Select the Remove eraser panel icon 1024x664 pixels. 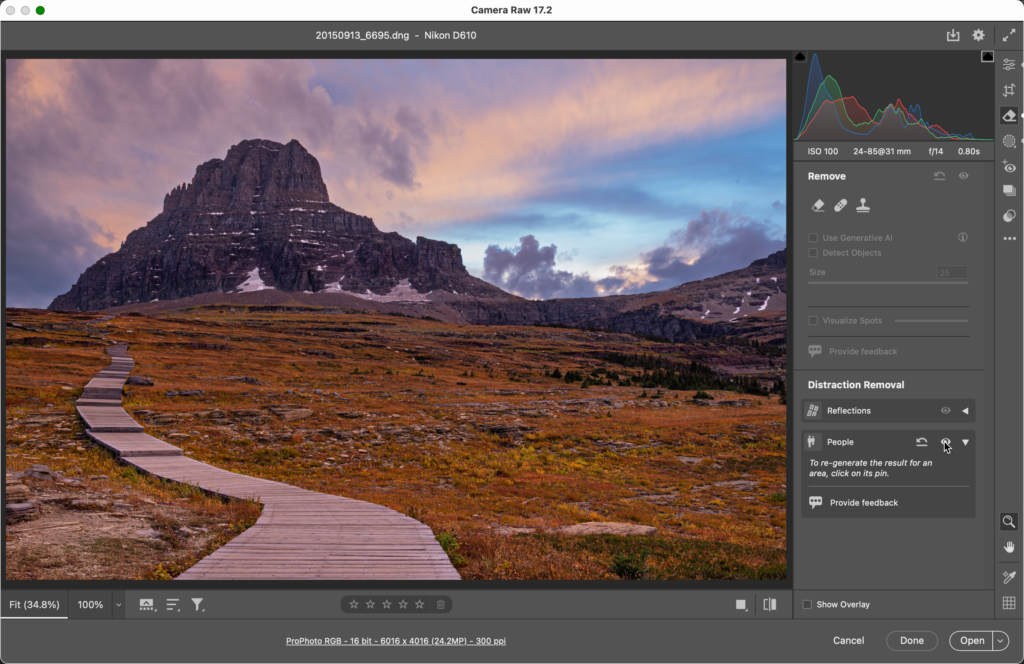(x=1009, y=116)
